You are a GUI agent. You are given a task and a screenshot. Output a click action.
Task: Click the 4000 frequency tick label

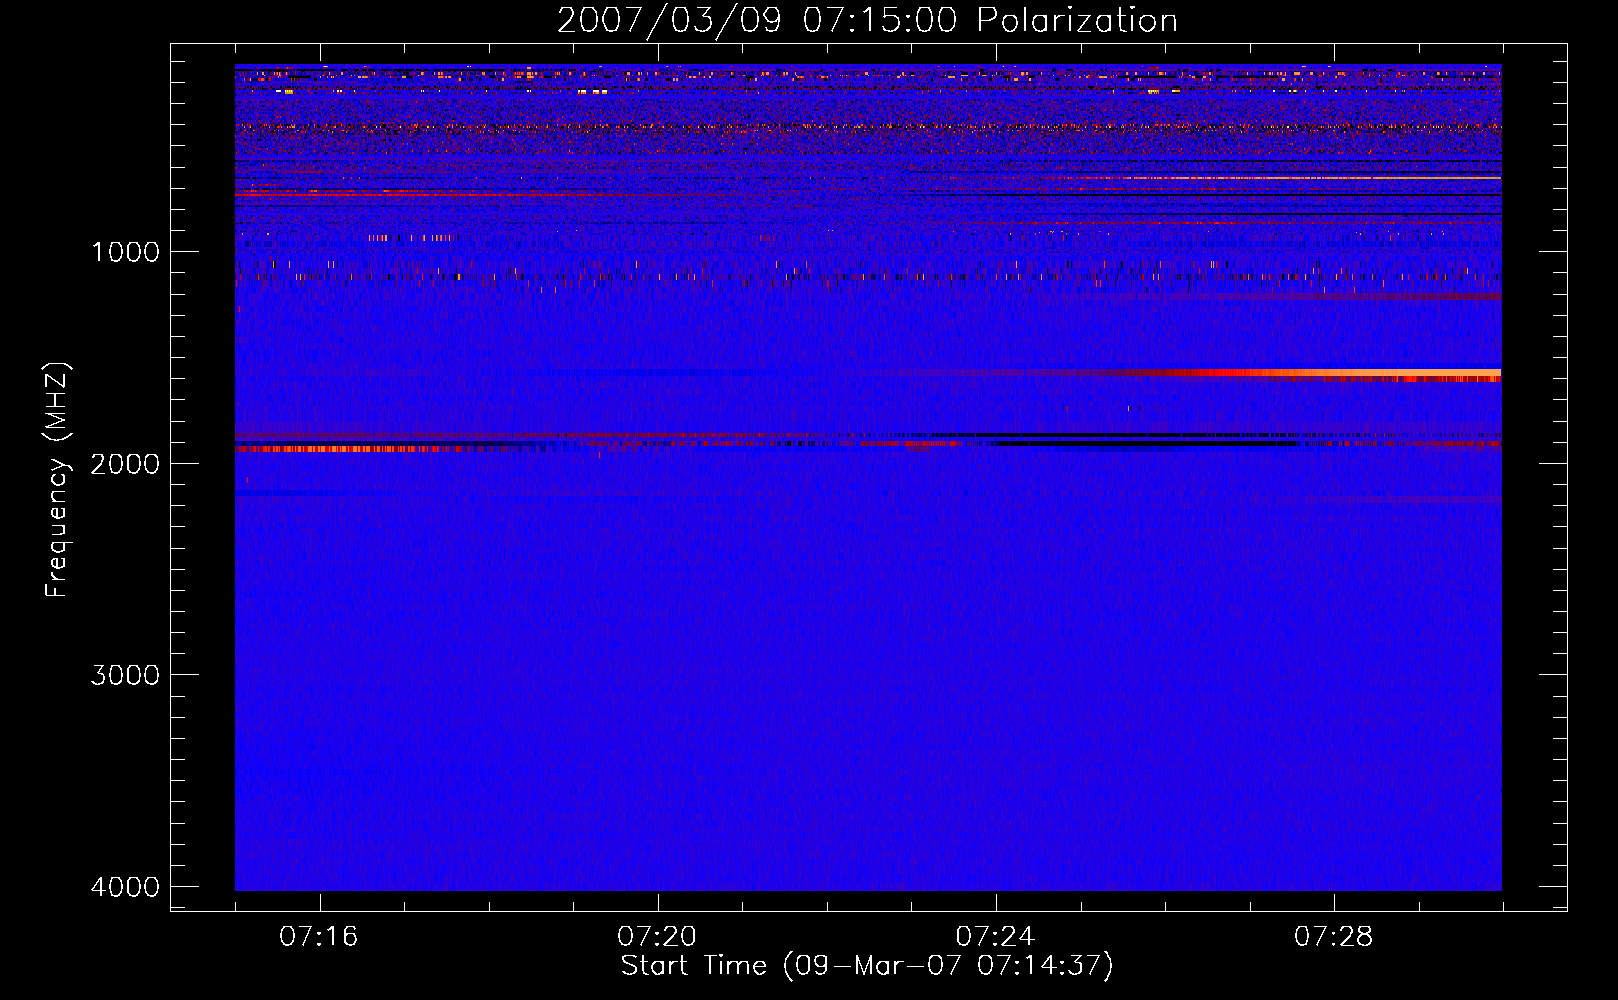(x=125, y=887)
